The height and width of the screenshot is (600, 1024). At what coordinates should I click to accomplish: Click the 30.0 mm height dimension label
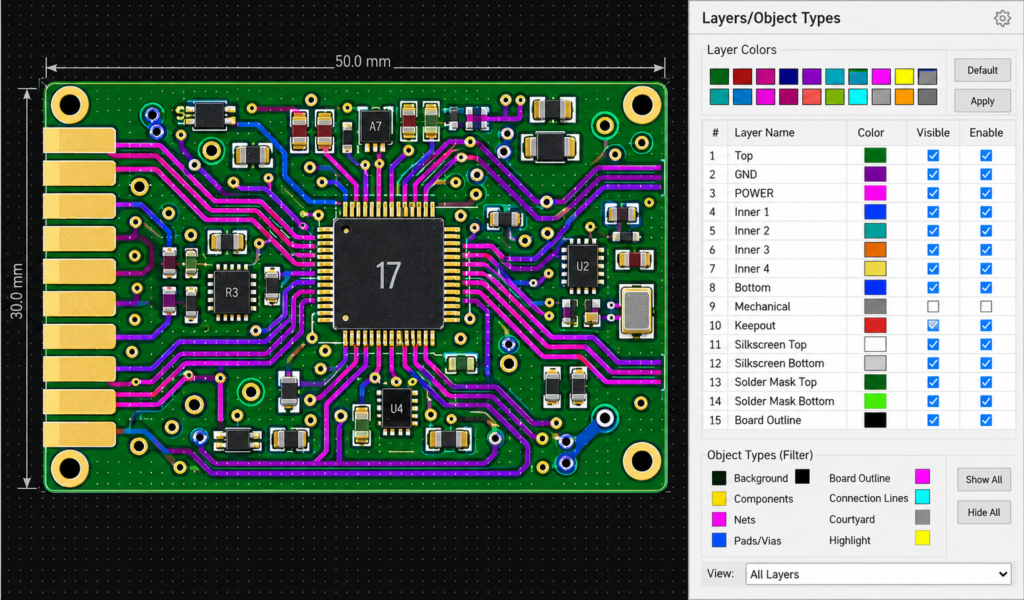tap(16, 291)
